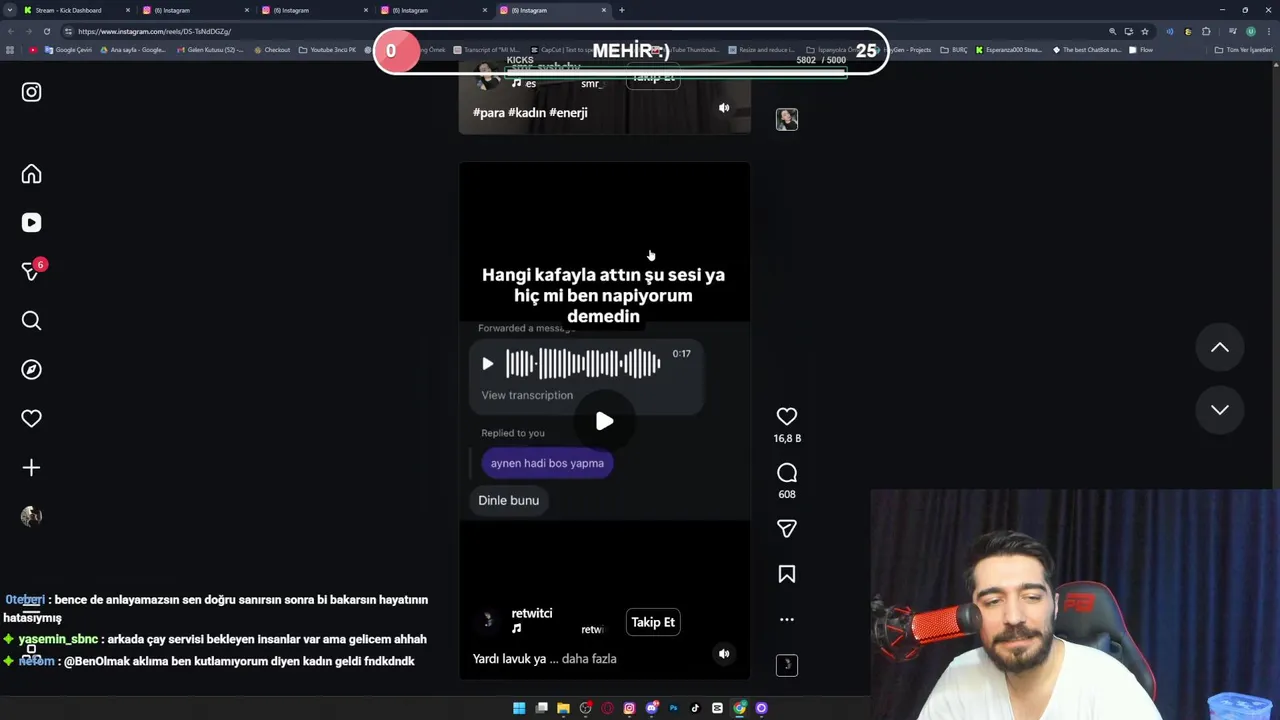Viewport: 1280px width, 720px height.
Task: Switch to the third browser tab, Instagram
Action: tap(314, 10)
